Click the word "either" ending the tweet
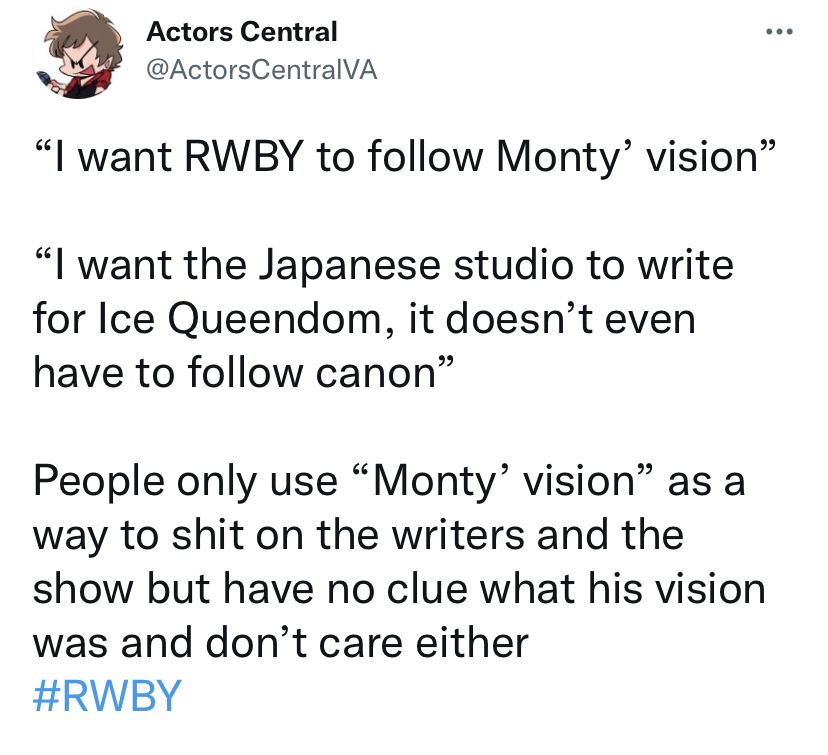This screenshot has width=828, height=755. (x=472, y=644)
